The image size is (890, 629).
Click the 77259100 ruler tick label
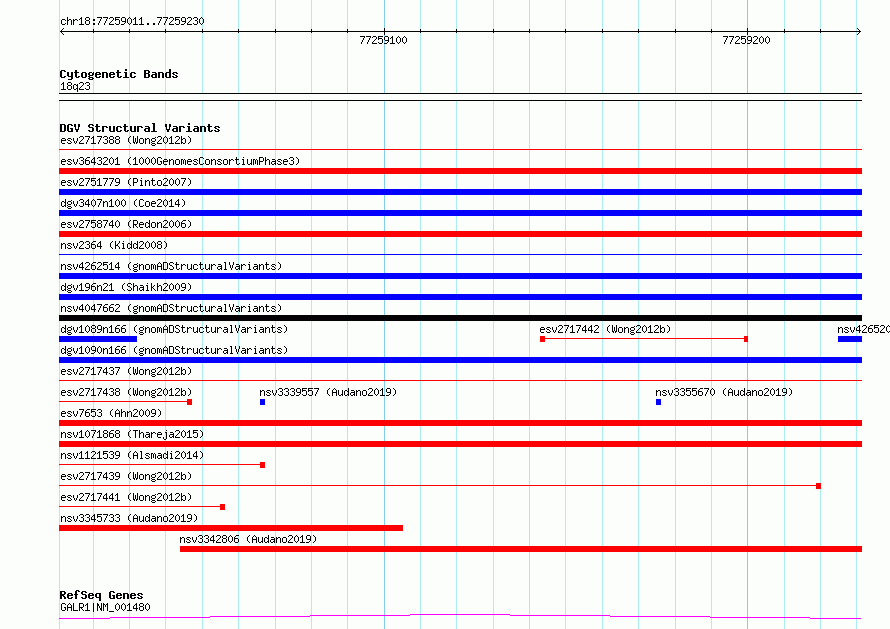tap(383, 40)
